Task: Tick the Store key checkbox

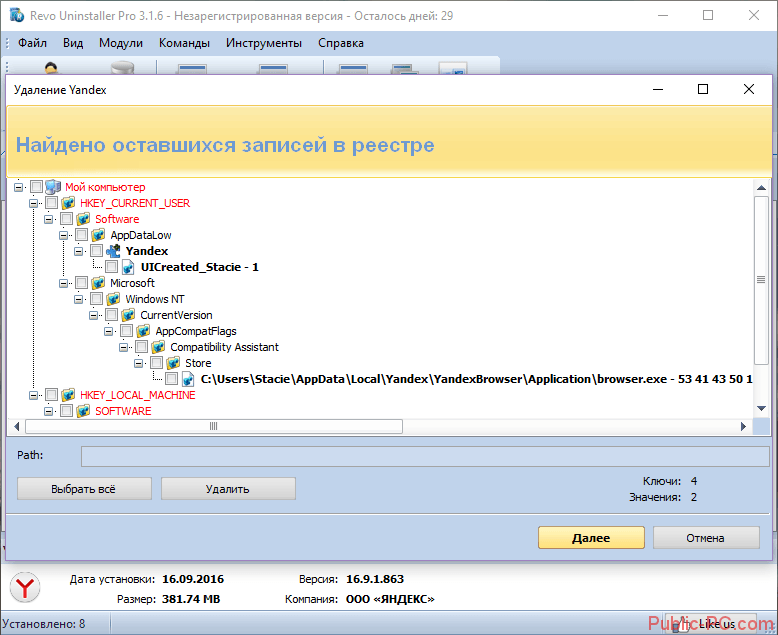Action: point(156,363)
